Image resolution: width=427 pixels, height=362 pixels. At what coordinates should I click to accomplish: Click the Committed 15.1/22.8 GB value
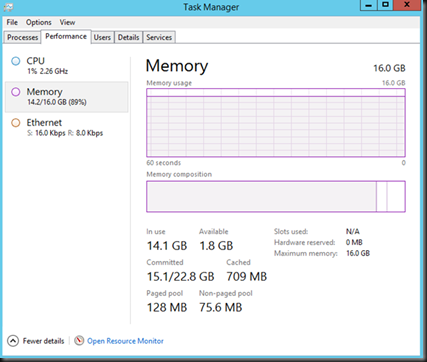(180, 277)
